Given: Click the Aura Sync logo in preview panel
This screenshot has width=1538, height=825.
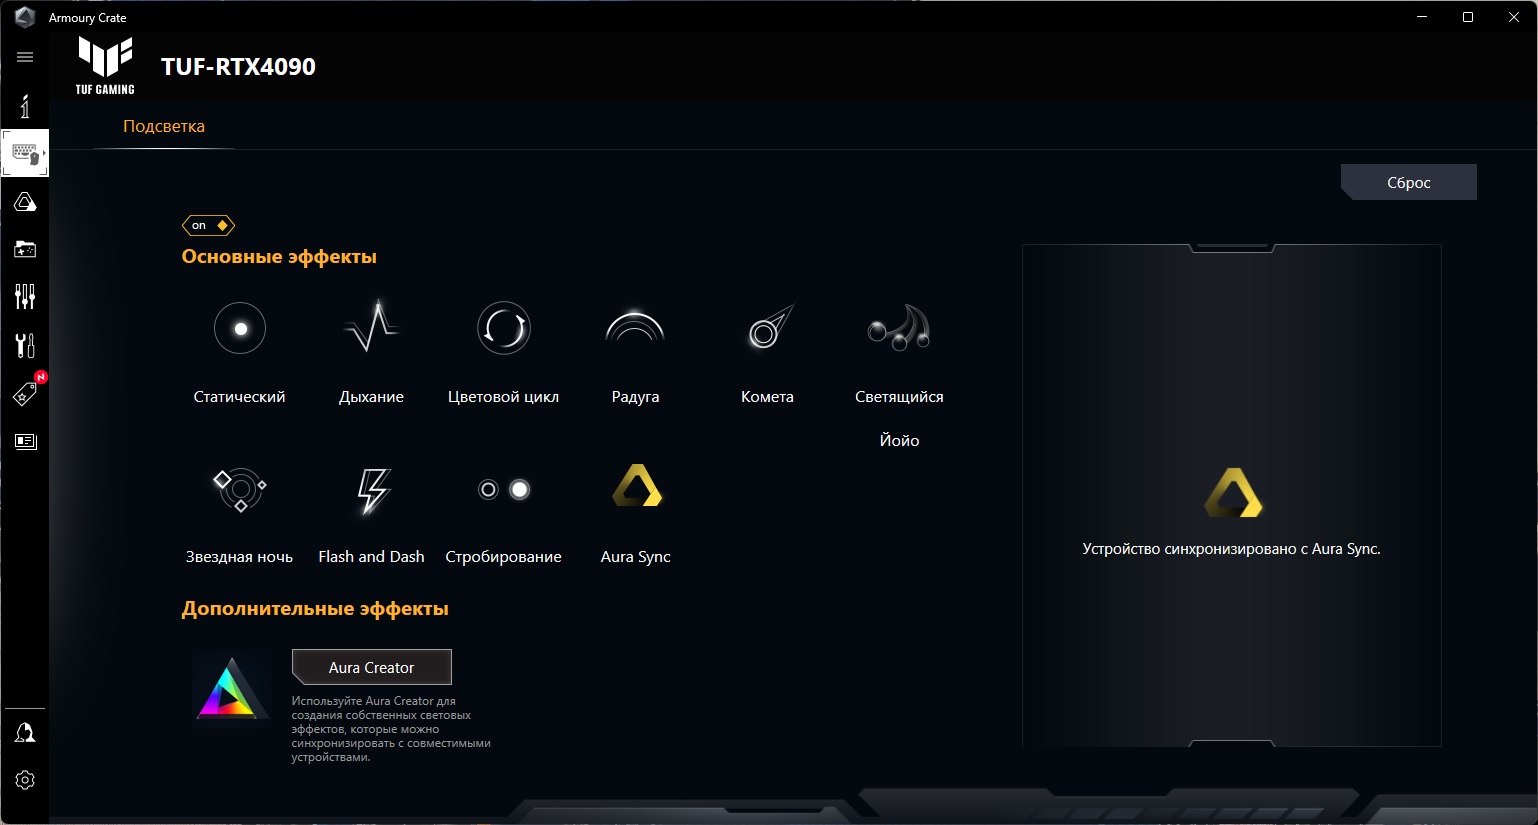Looking at the screenshot, I should (x=1233, y=493).
